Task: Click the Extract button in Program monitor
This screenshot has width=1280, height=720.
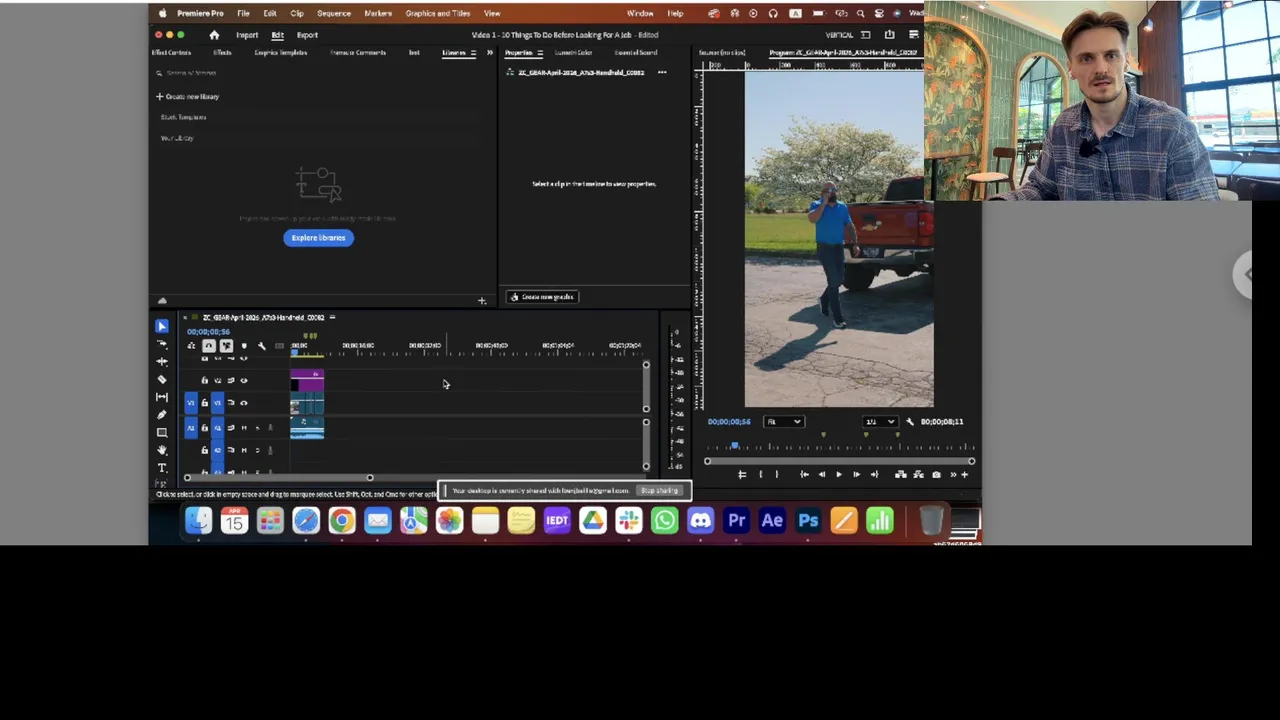Action: [918, 475]
